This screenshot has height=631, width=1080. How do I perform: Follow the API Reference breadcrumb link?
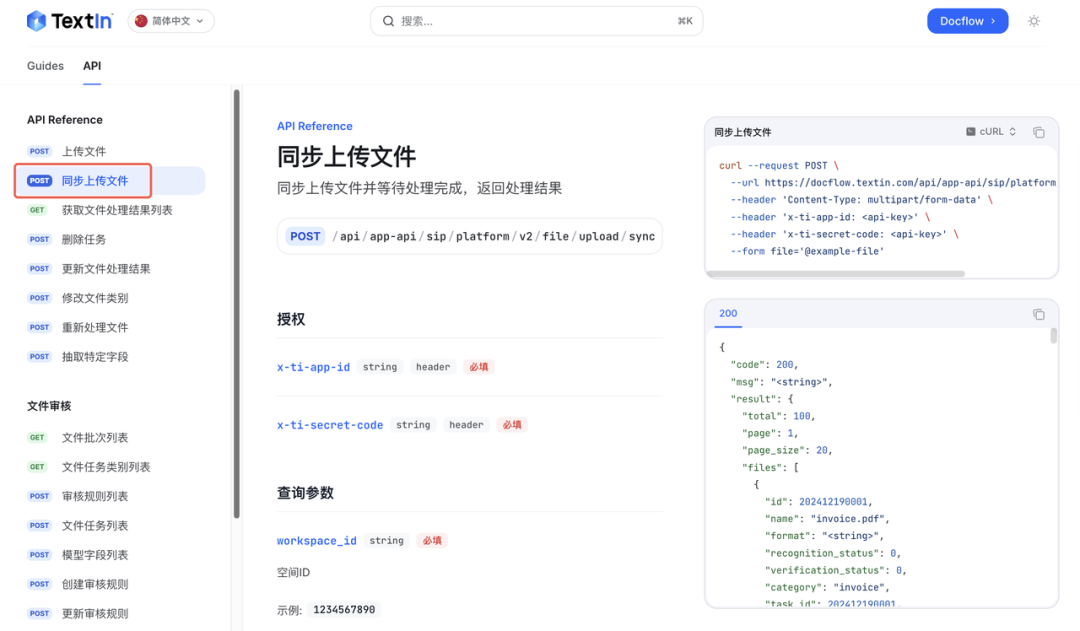314,126
